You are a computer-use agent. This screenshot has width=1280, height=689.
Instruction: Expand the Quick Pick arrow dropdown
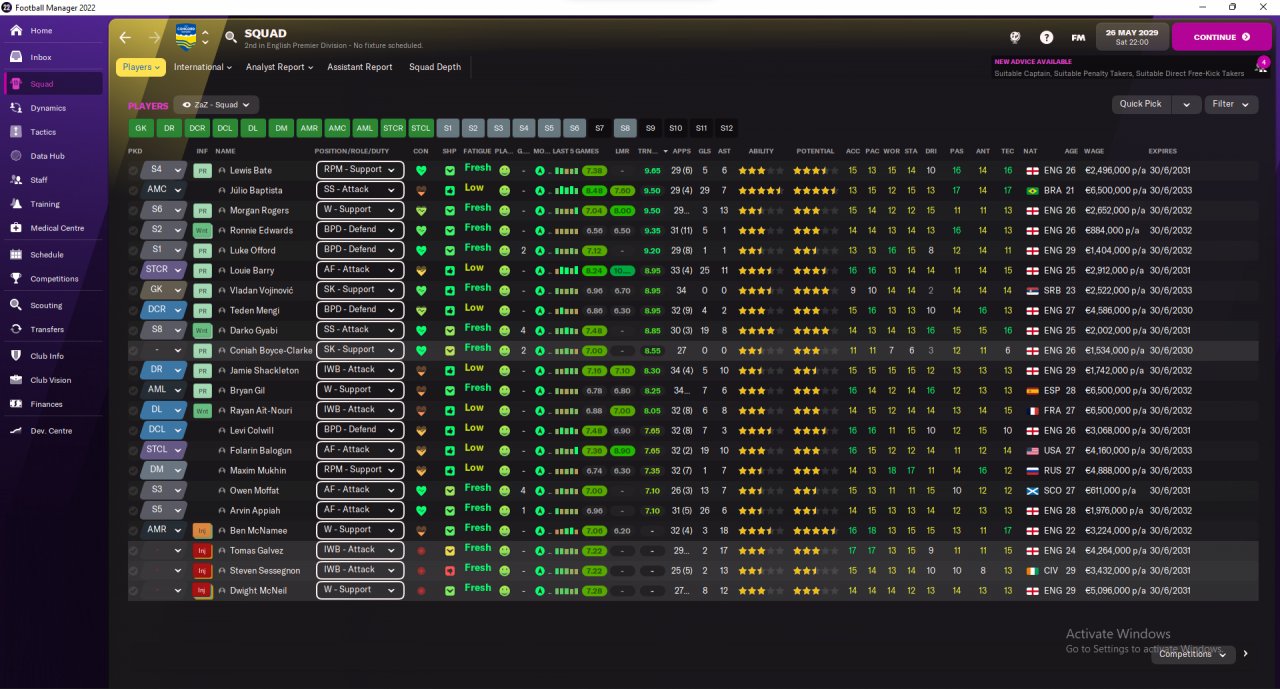pos(1186,104)
